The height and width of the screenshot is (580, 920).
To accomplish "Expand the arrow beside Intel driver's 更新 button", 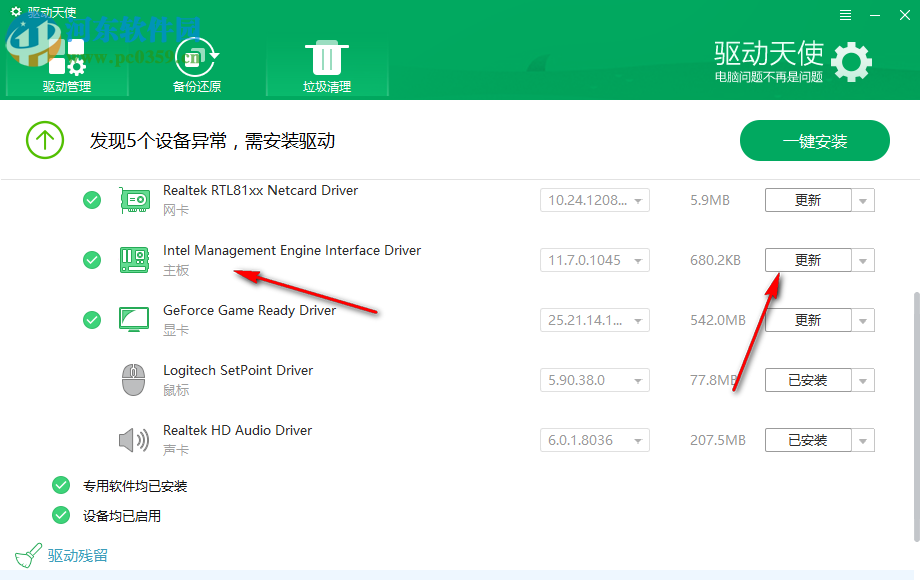I will click(x=864, y=259).
